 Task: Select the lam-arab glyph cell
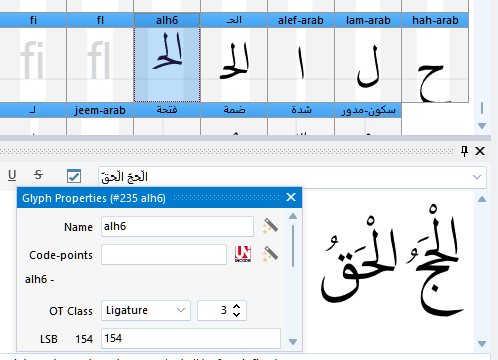click(x=368, y=57)
